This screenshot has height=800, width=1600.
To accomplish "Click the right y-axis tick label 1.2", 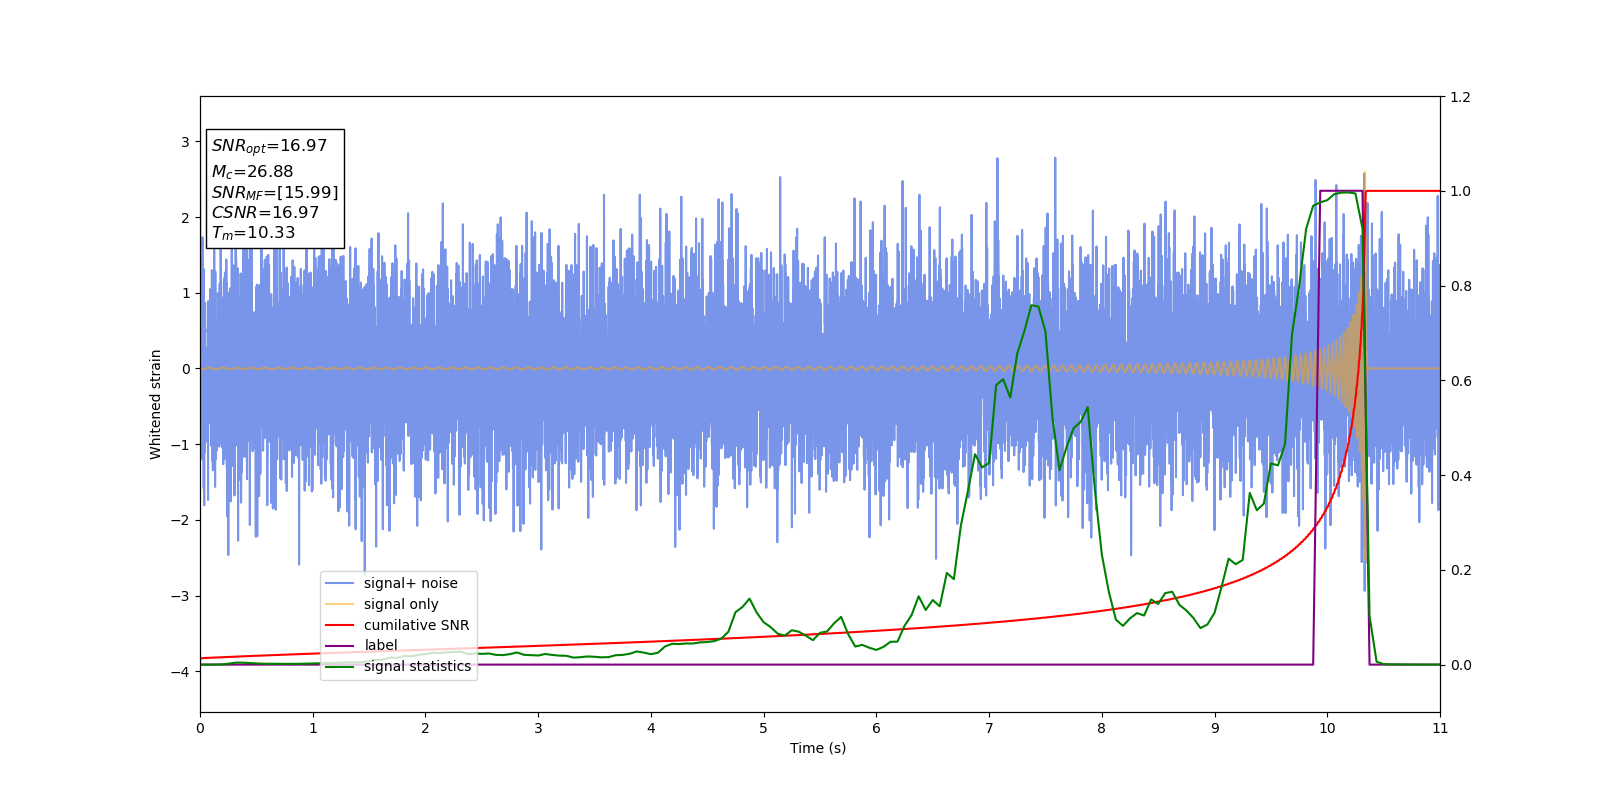I will 1460,97.
